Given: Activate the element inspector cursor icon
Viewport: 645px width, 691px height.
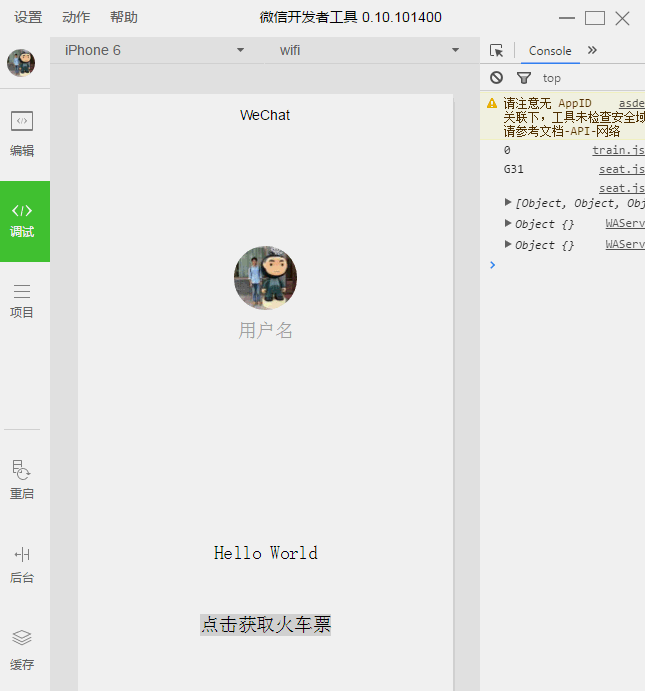Looking at the screenshot, I should pyautogui.click(x=497, y=51).
